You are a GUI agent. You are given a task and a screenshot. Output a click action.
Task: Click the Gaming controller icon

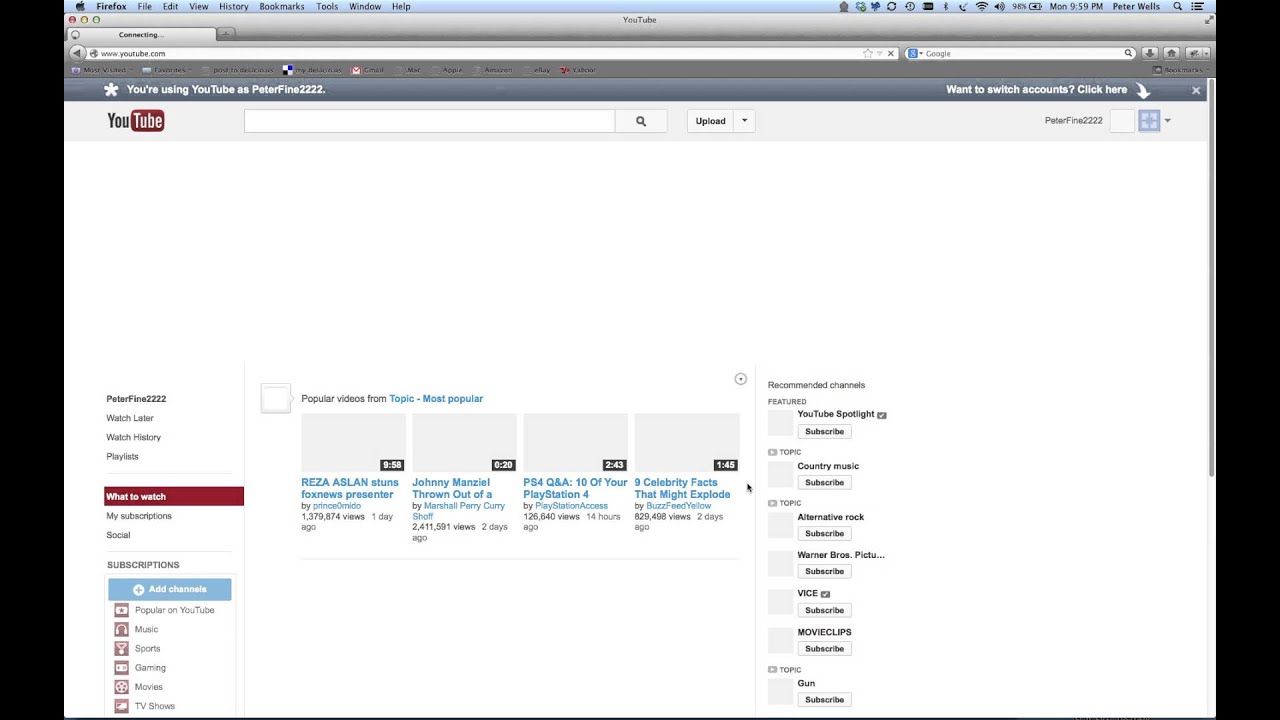pyautogui.click(x=121, y=668)
